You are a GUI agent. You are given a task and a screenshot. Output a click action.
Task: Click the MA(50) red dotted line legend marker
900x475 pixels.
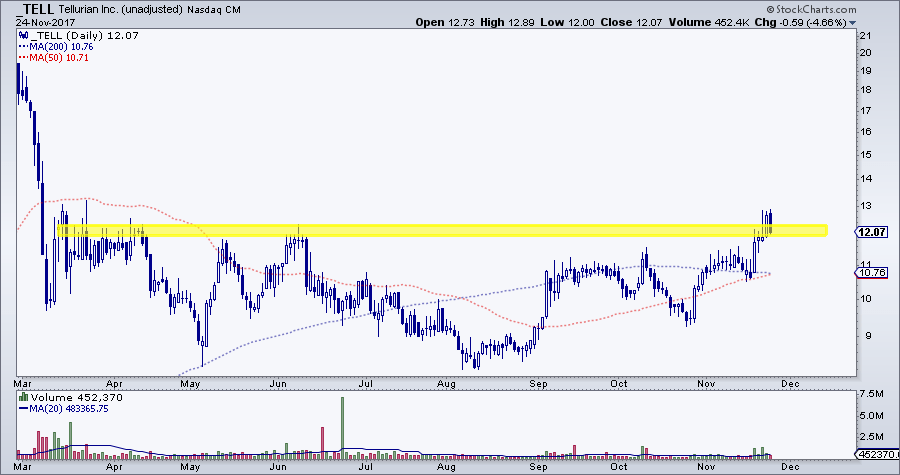pyautogui.click(x=22, y=57)
